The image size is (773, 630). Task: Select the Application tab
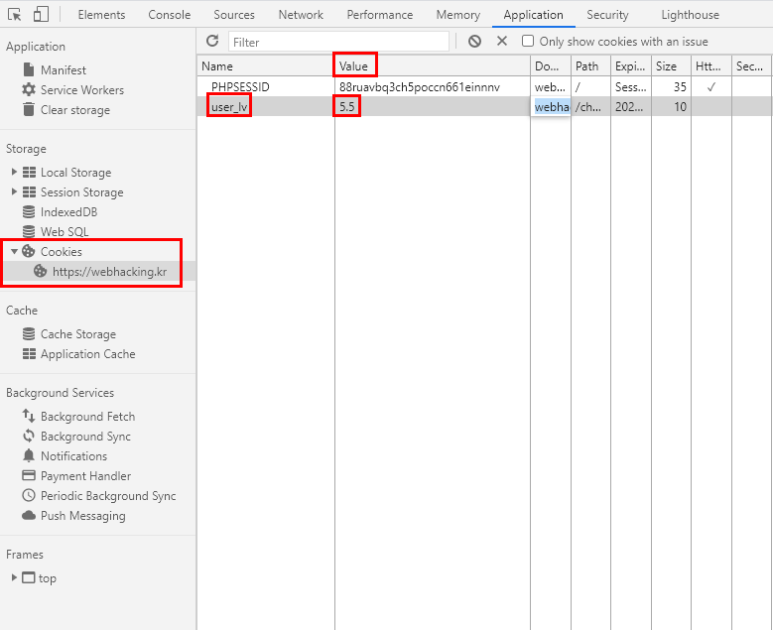(533, 15)
